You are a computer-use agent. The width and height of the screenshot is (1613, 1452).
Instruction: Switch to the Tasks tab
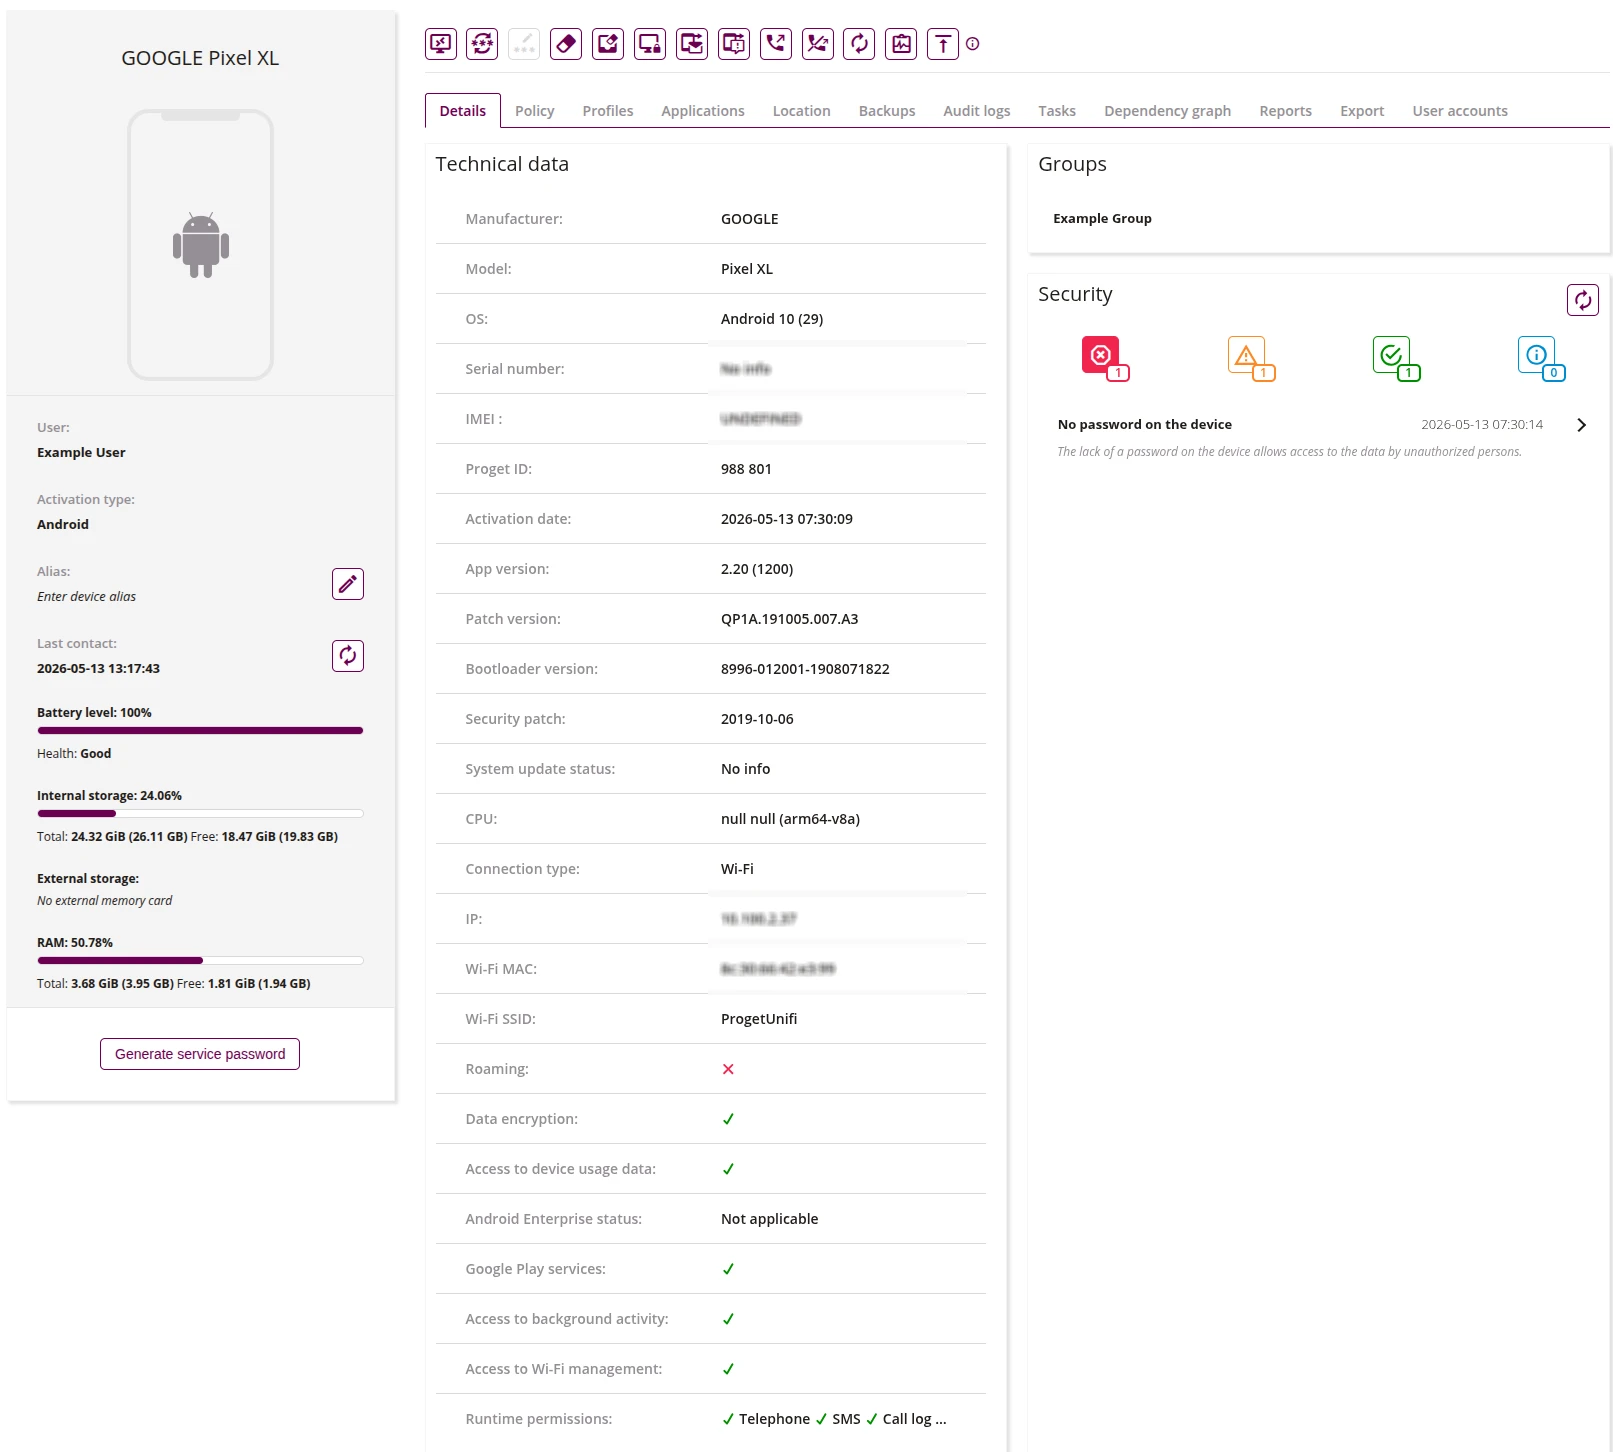1057,111
